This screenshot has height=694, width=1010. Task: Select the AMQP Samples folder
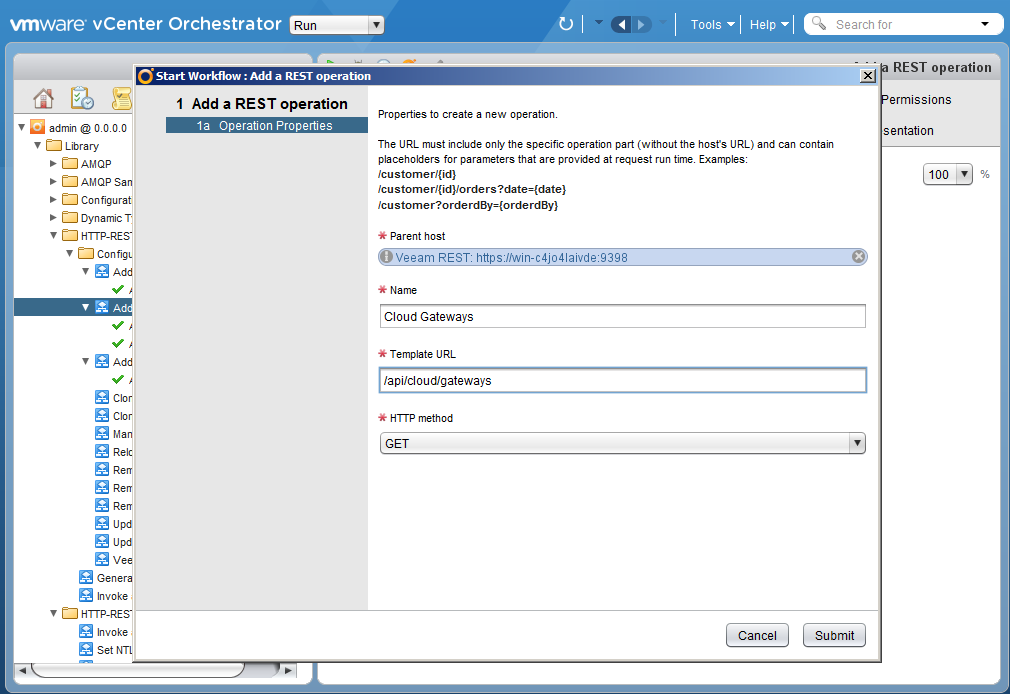pyautogui.click(x=97, y=182)
